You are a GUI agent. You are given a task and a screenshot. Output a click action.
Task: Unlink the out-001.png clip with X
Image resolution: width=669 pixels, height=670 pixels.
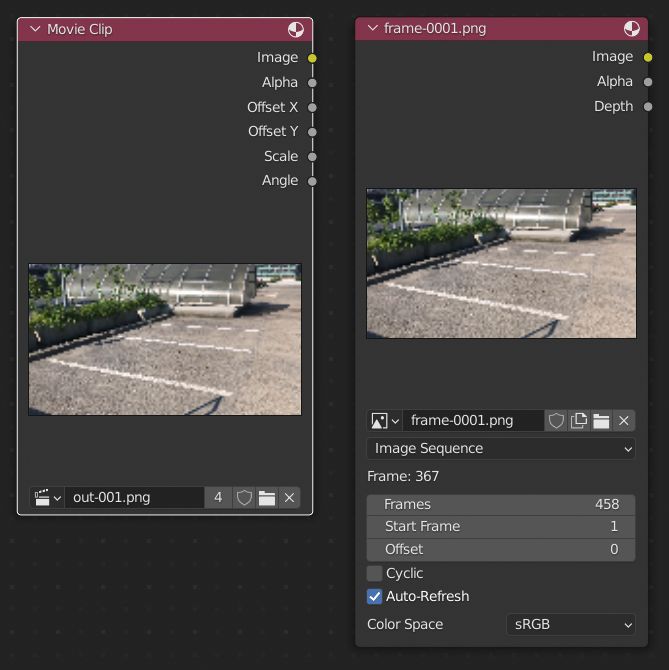pos(289,497)
